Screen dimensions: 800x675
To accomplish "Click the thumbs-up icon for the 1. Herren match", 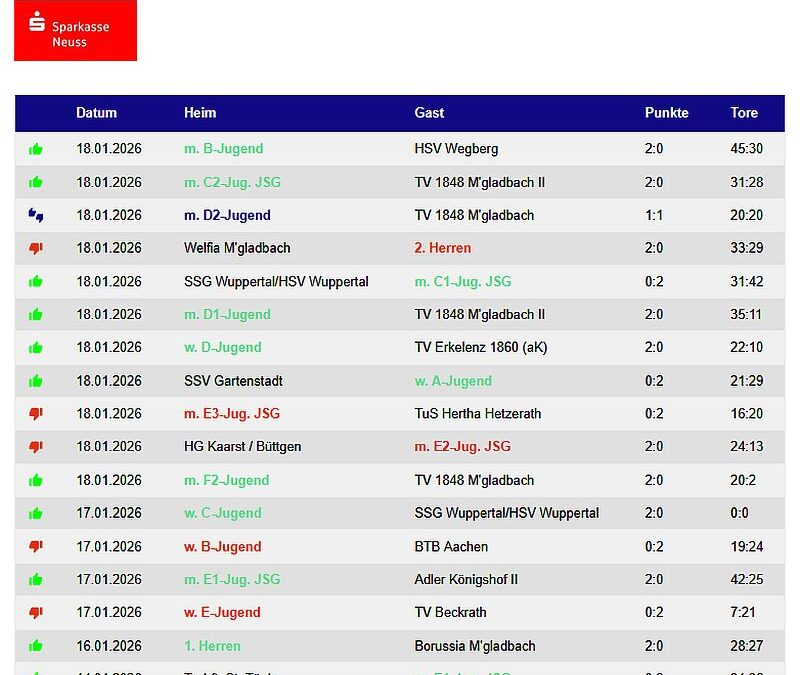I will pyautogui.click(x=36, y=646).
